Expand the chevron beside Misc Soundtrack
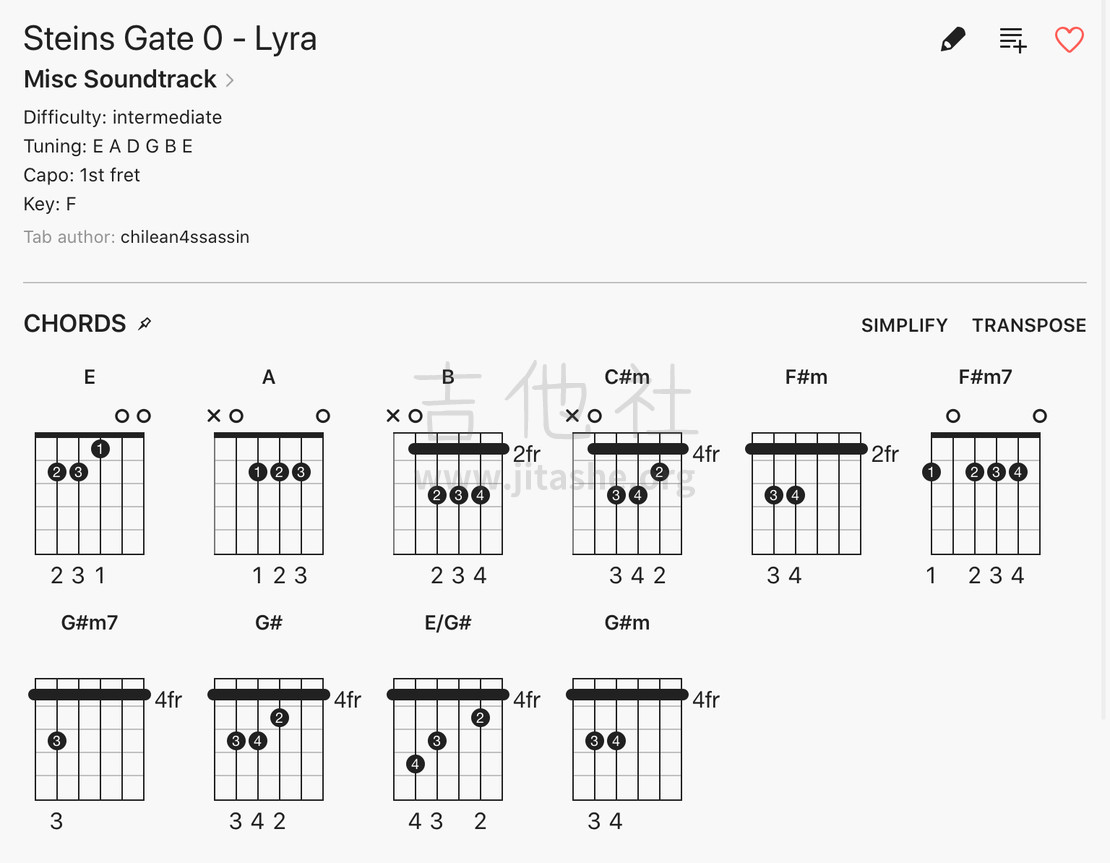This screenshot has width=1110, height=863. tap(229, 80)
